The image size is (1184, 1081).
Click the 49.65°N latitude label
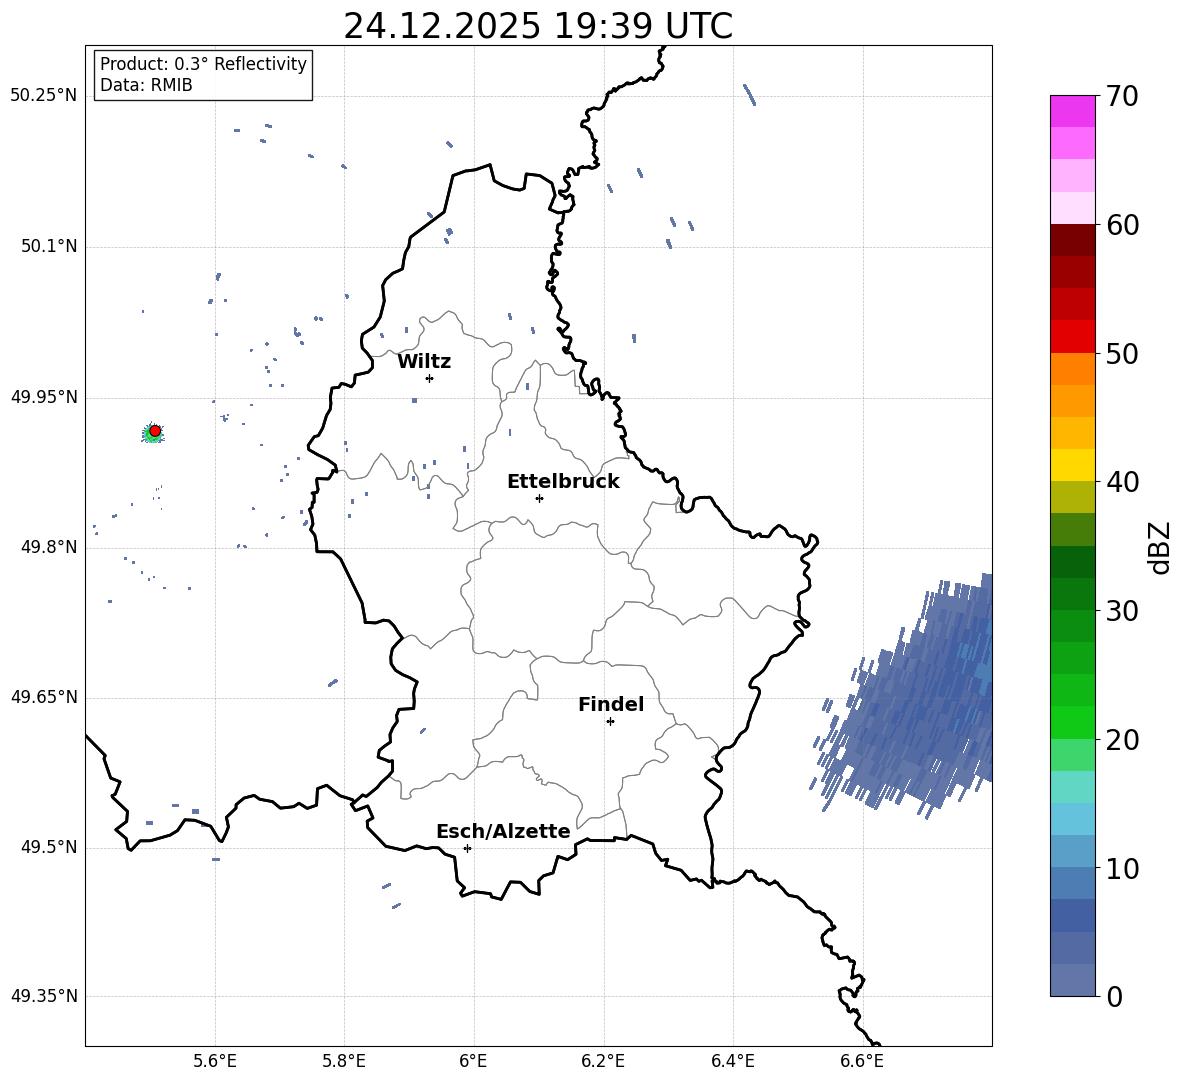pyautogui.click(x=44, y=697)
